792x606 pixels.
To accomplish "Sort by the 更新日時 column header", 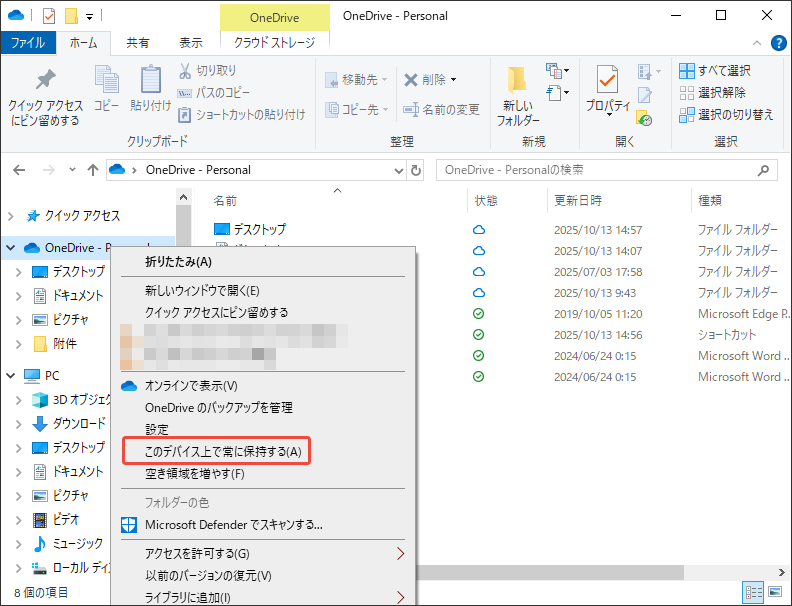I will [578, 201].
